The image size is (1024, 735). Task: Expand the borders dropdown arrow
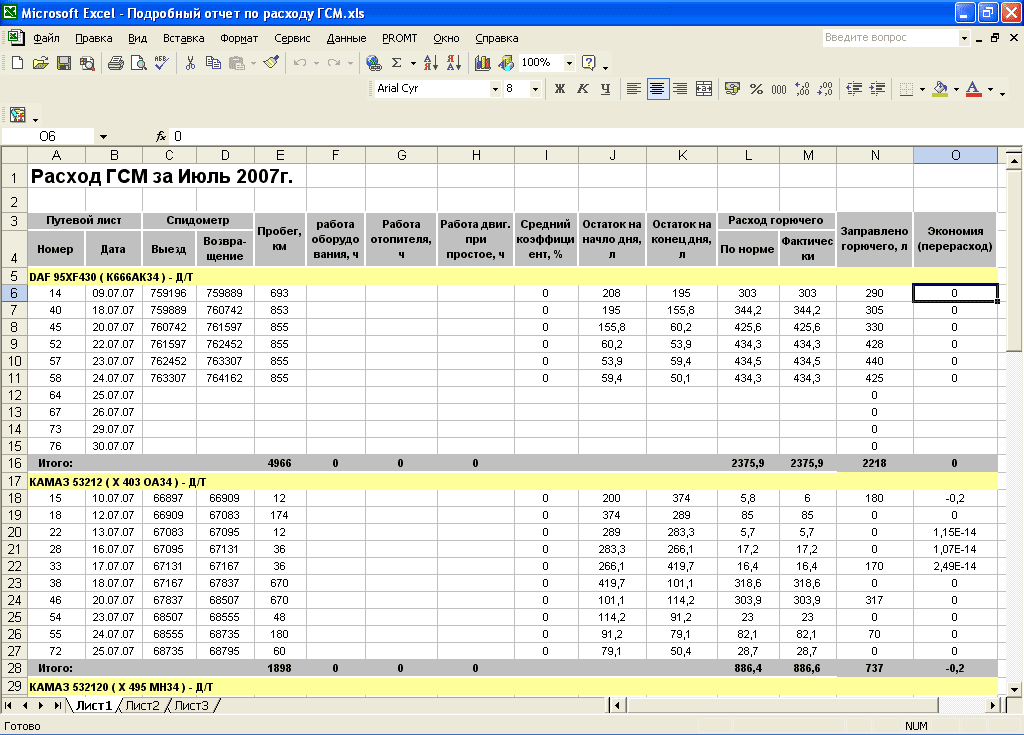(922, 89)
